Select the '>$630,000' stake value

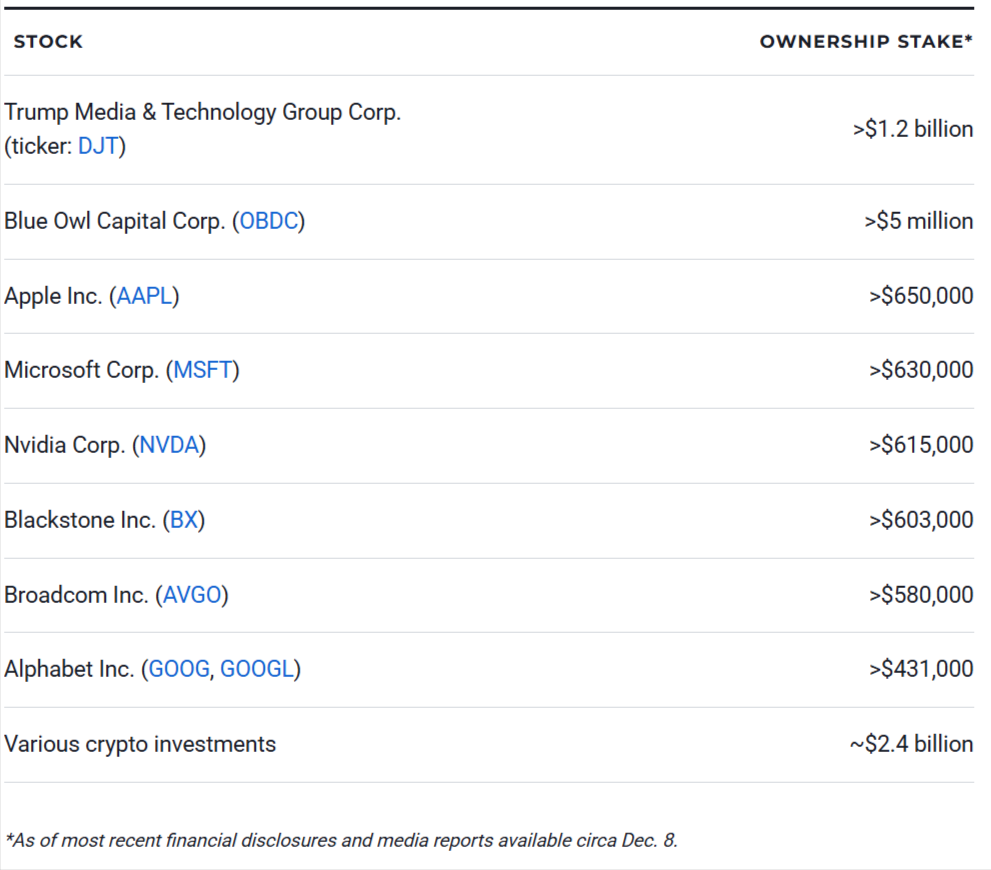coord(921,370)
